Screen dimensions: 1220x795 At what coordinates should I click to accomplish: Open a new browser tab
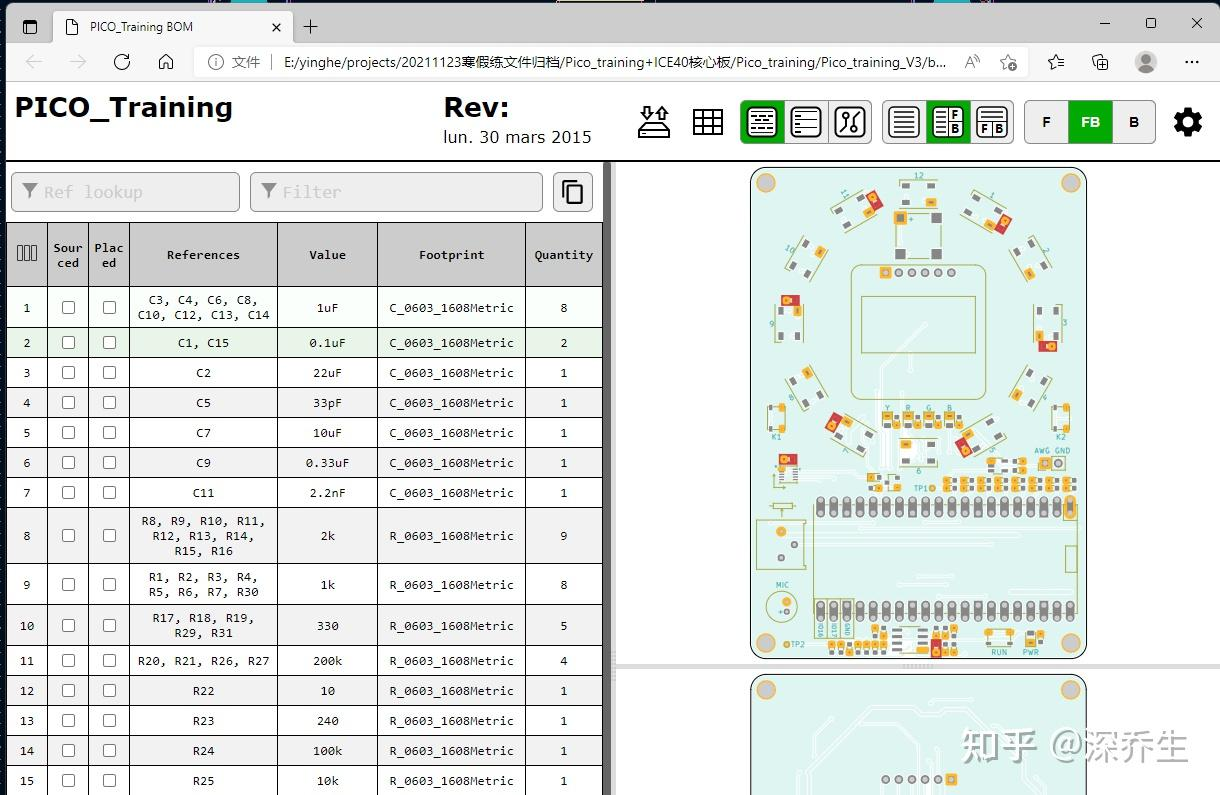click(311, 27)
